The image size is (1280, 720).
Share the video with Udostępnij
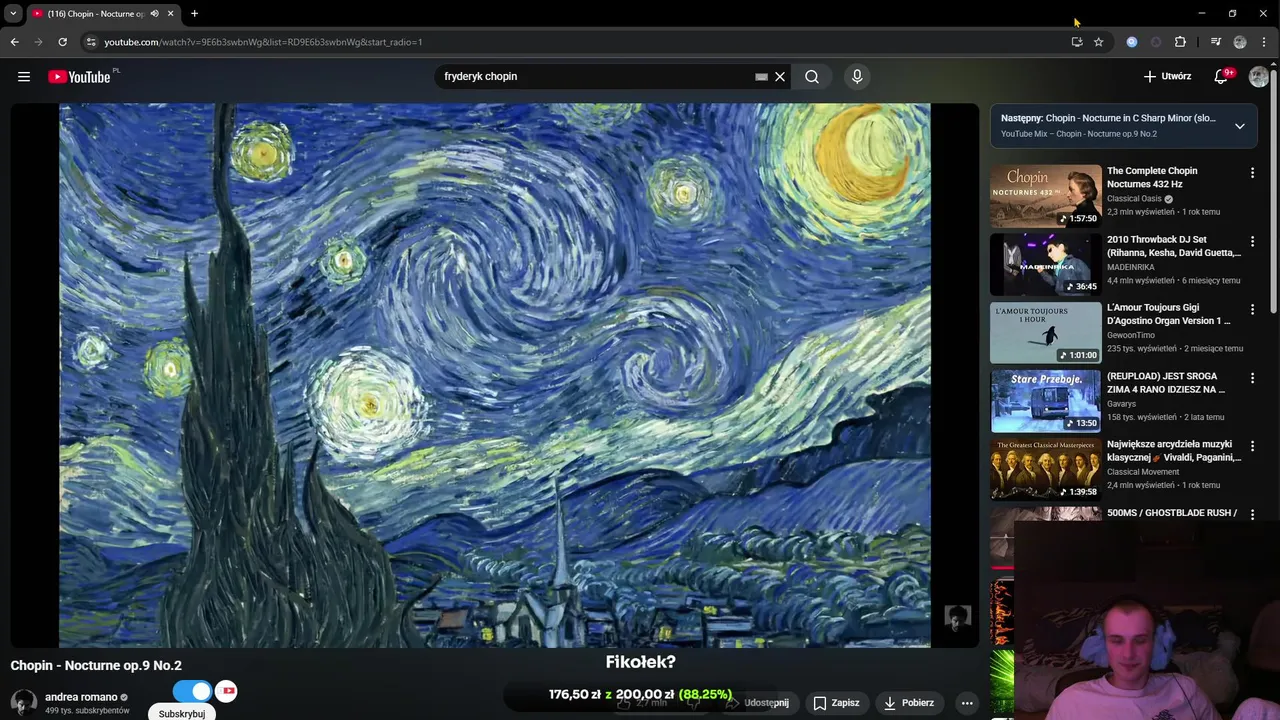(x=757, y=703)
